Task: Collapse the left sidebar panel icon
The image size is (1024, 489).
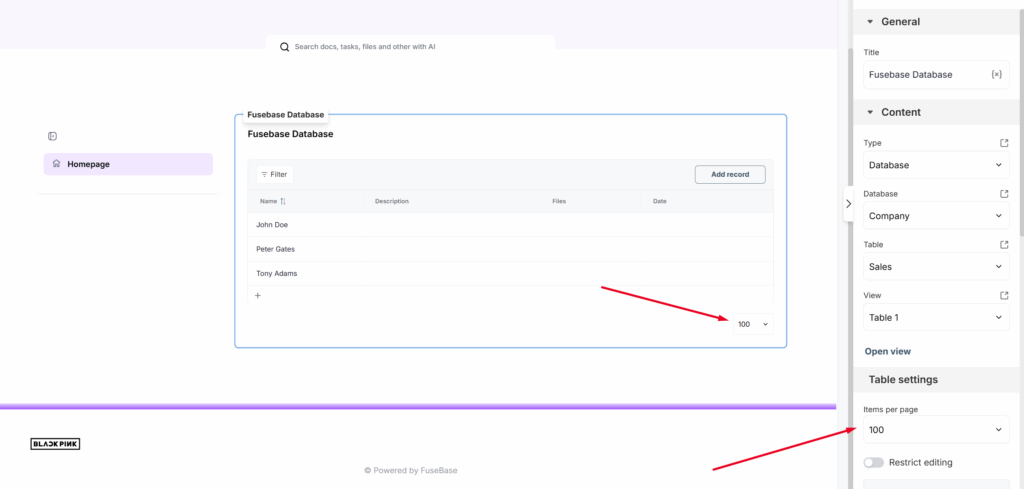Action: pos(52,136)
